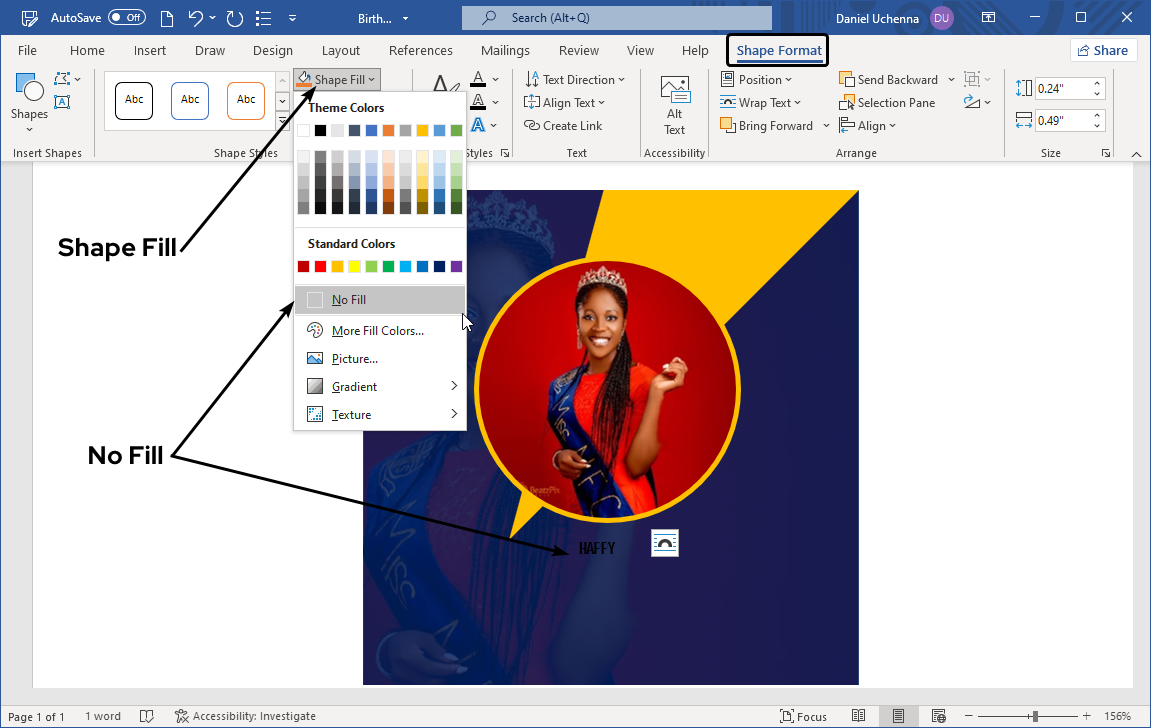Pick the yellow standard color swatch
Screen dimensions: 1151x728
tap(354, 266)
